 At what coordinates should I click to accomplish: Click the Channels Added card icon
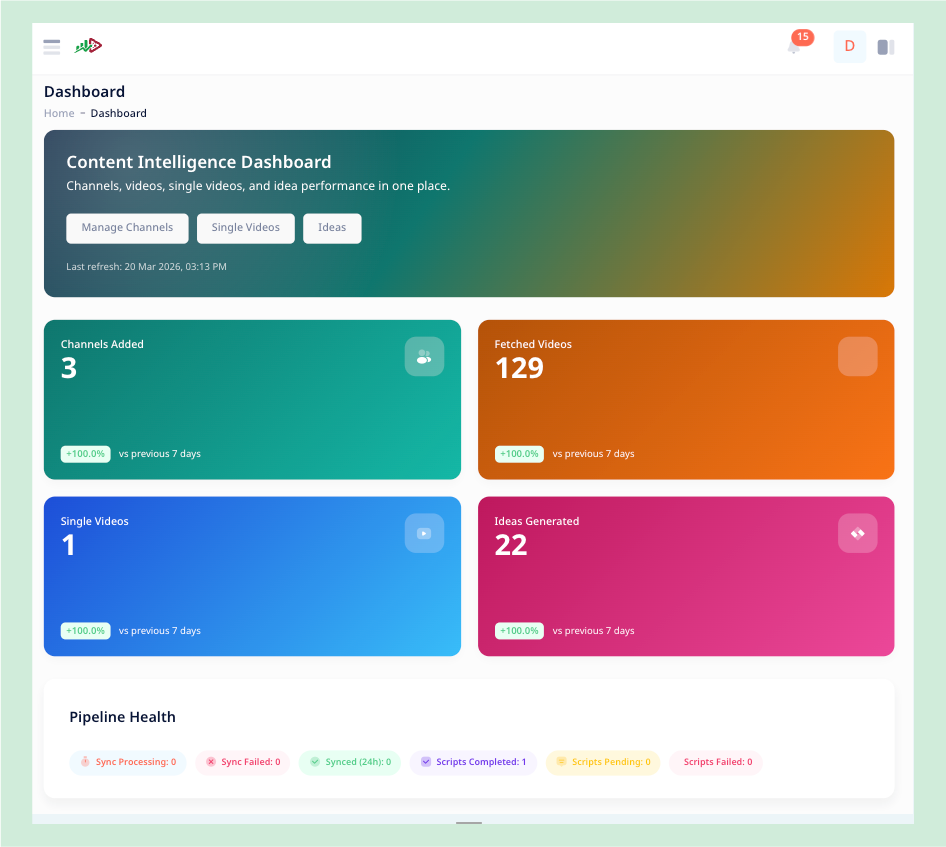424,357
